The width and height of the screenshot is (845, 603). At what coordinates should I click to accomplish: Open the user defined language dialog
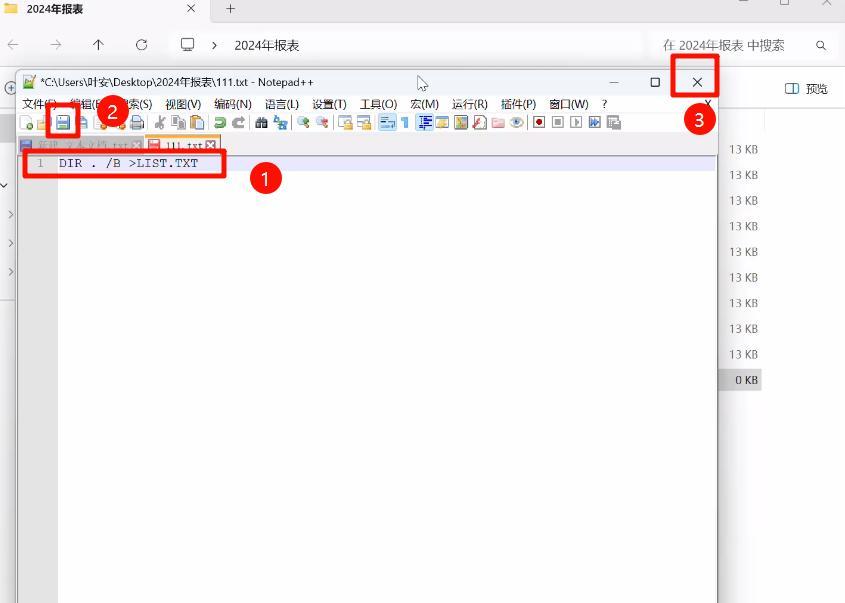[x=442, y=123]
